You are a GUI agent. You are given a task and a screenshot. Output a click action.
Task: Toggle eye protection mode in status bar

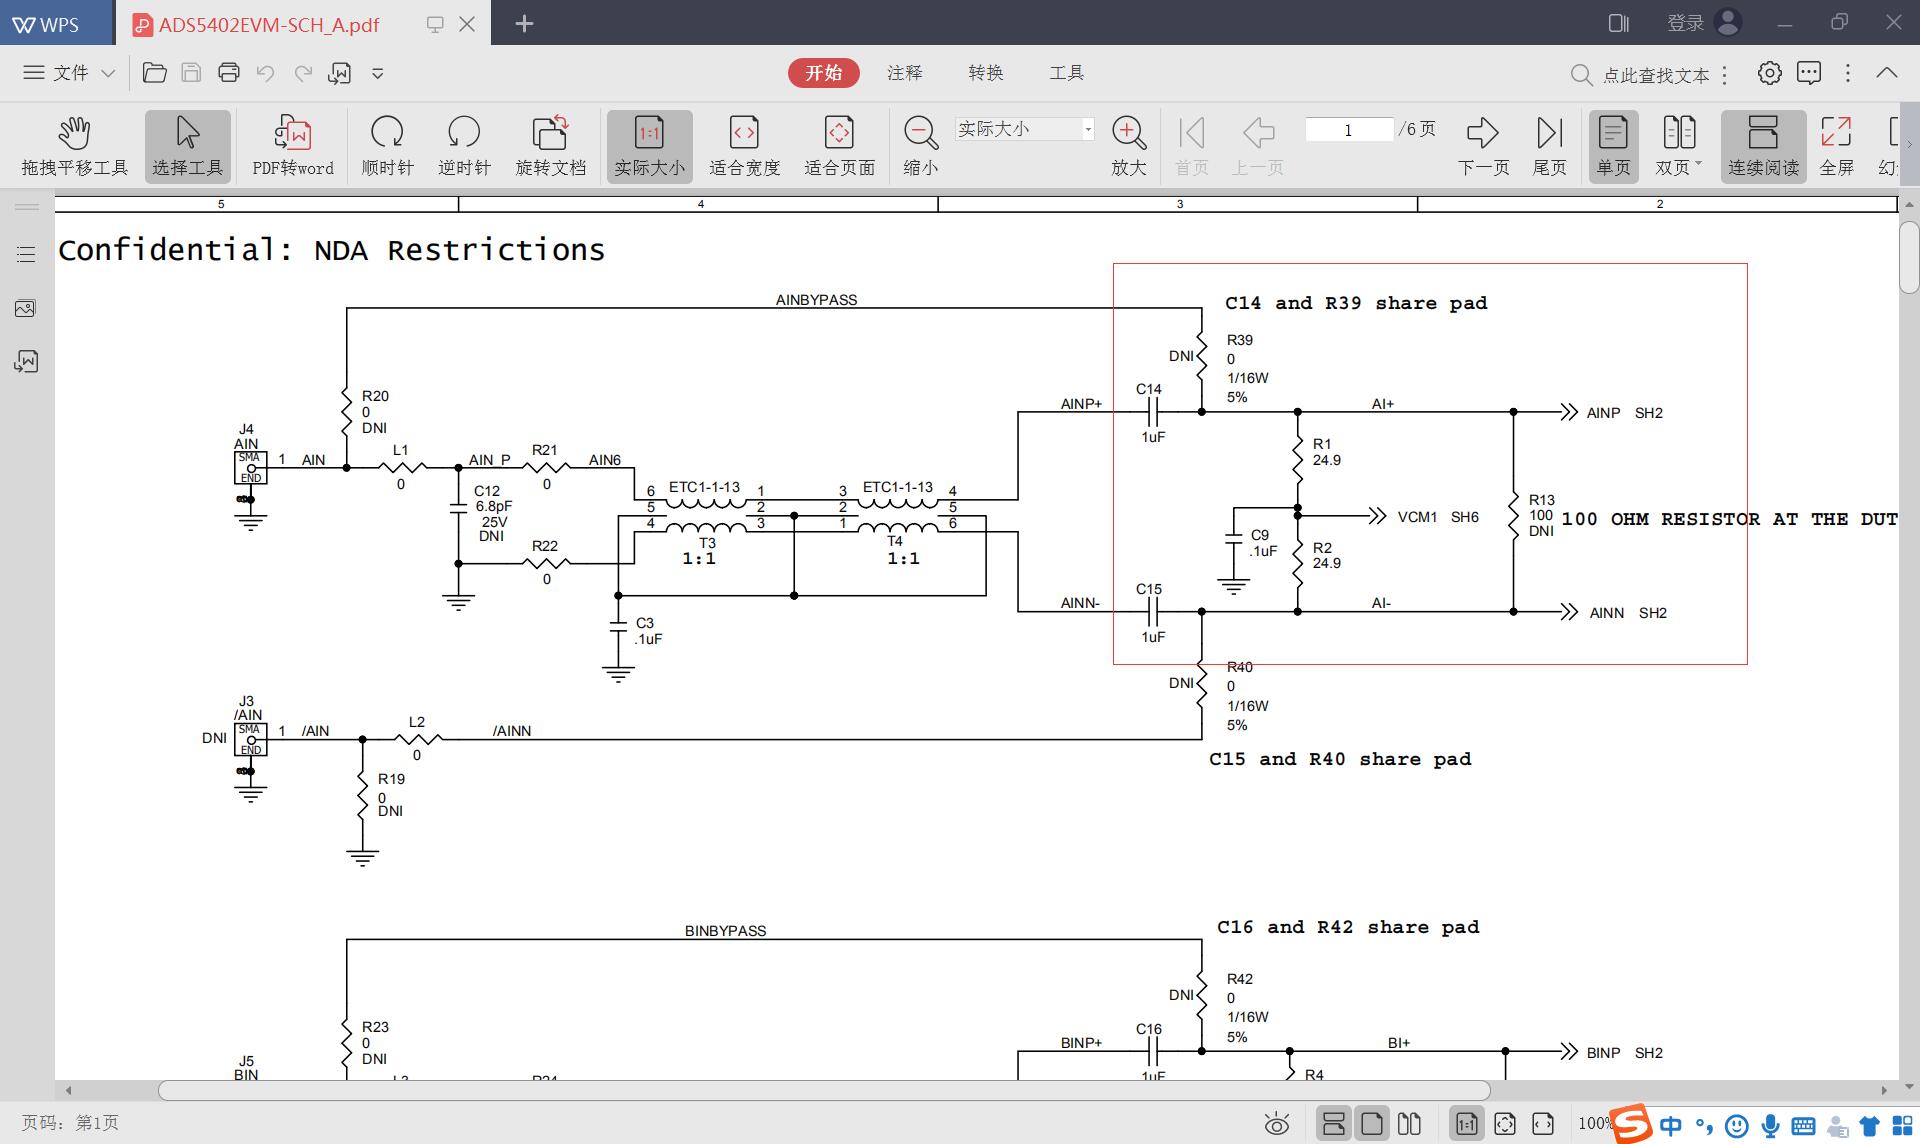pos(1276,1124)
